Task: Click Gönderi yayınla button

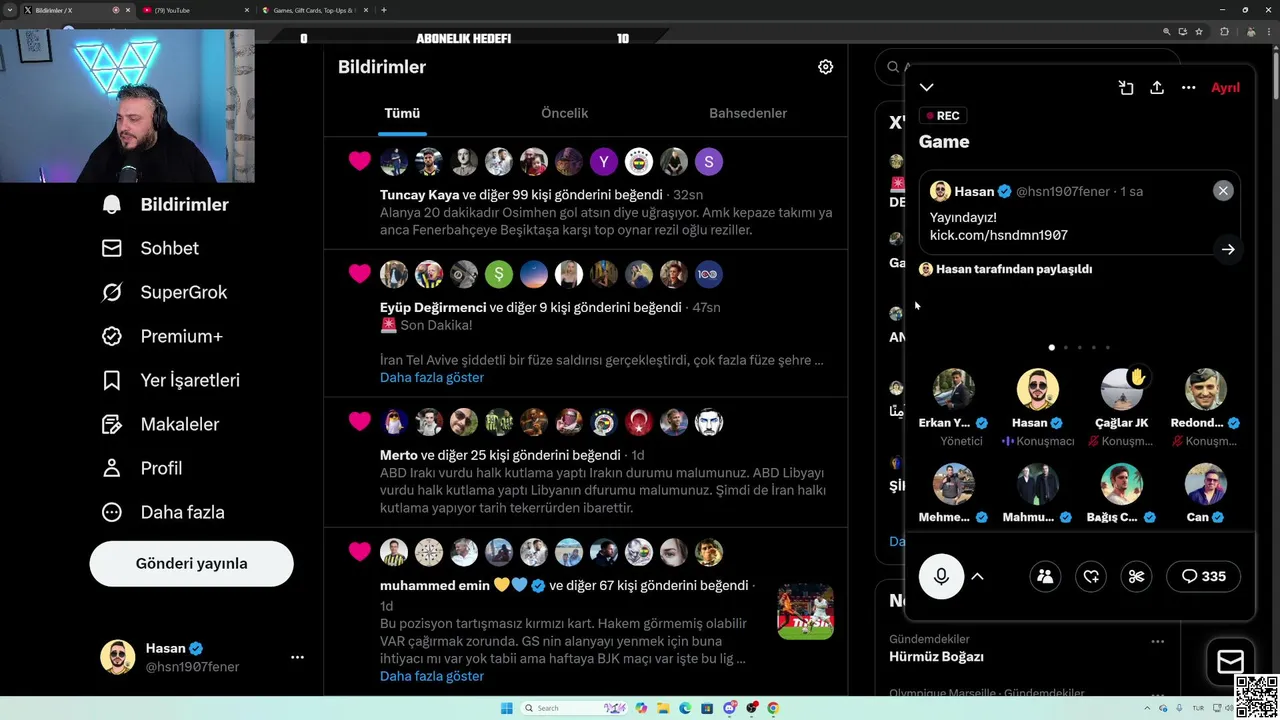Action: click(x=191, y=563)
